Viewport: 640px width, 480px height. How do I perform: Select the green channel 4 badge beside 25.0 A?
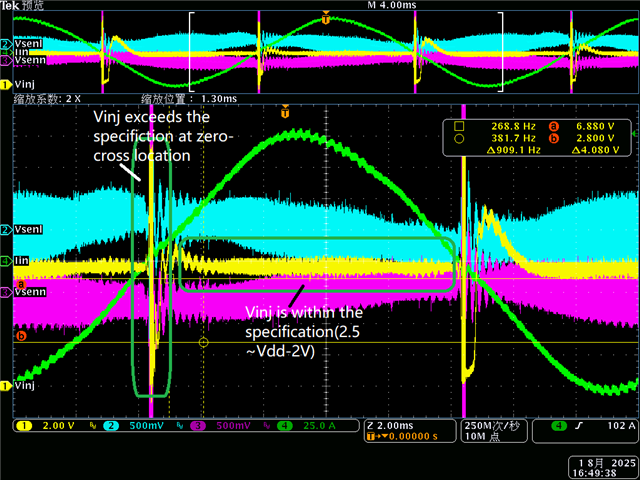285,426
